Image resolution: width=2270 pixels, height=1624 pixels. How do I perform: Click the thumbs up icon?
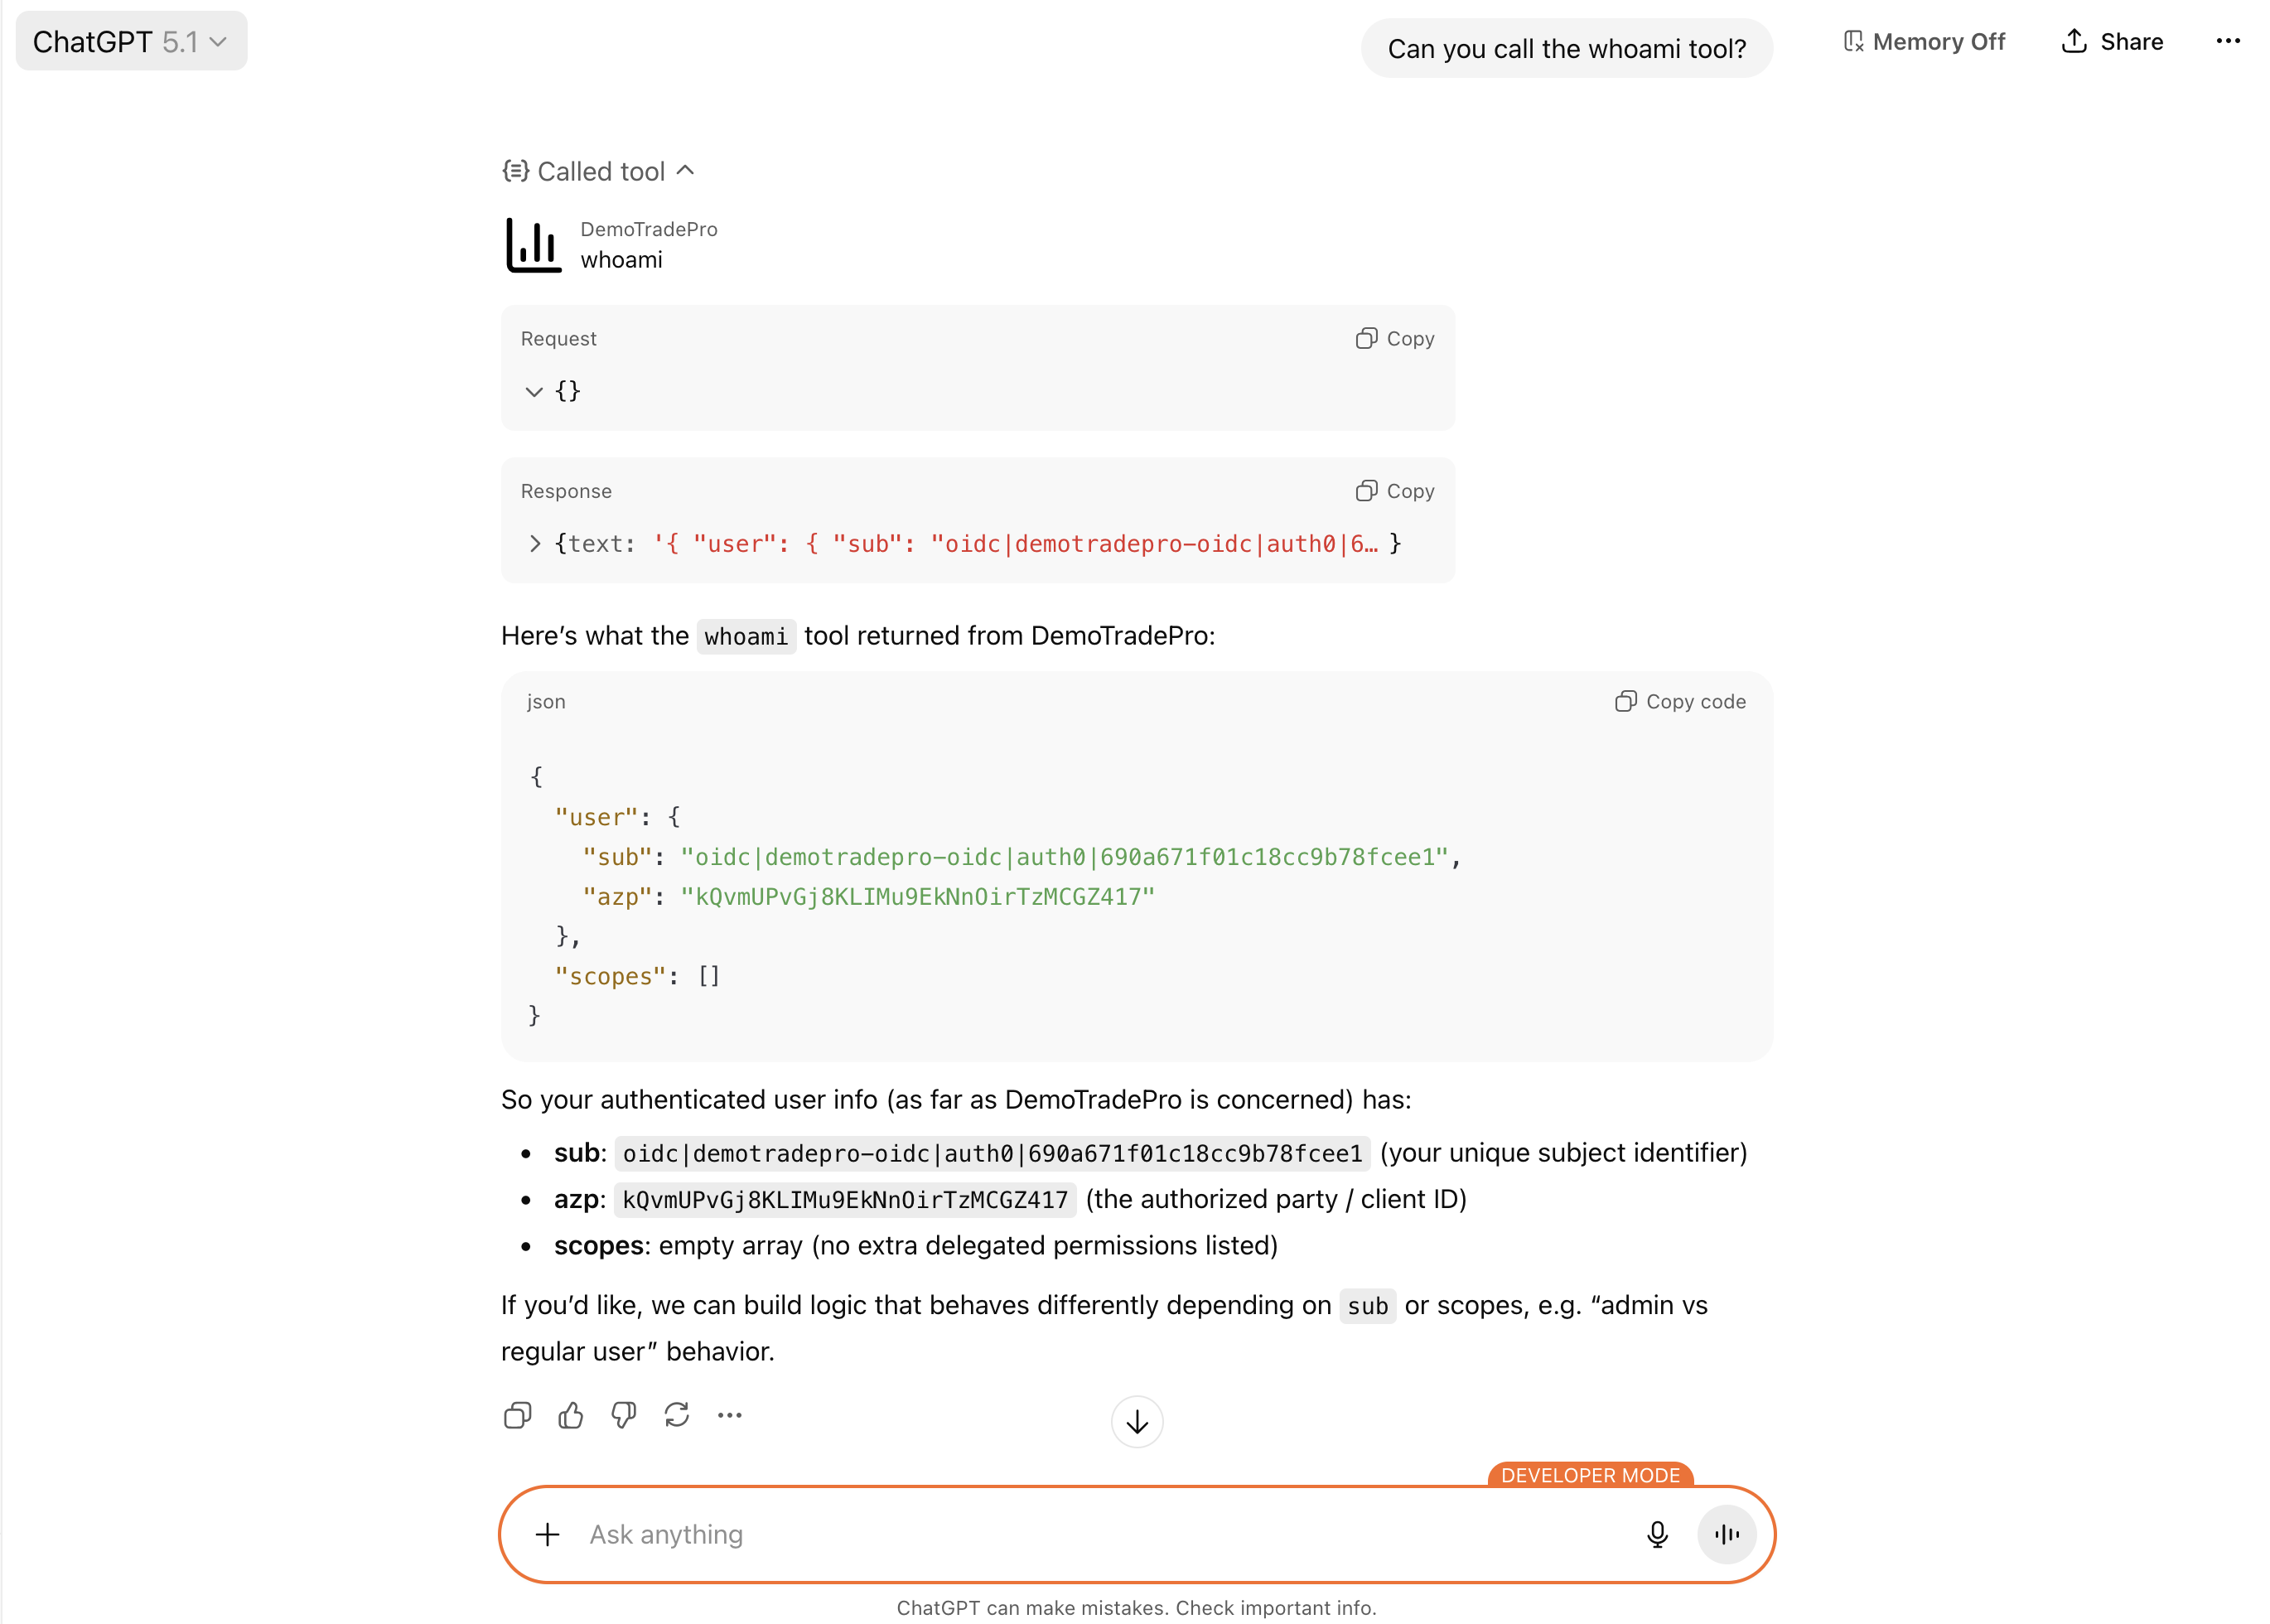tap(570, 1415)
